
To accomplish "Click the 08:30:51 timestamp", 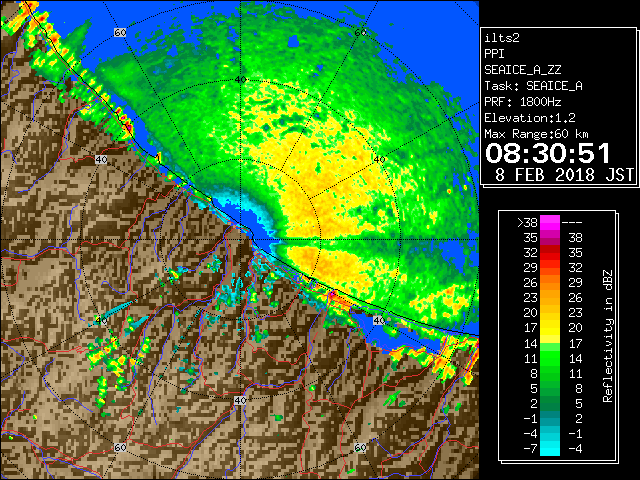I will pyautogui.click(x=547, y=153).
